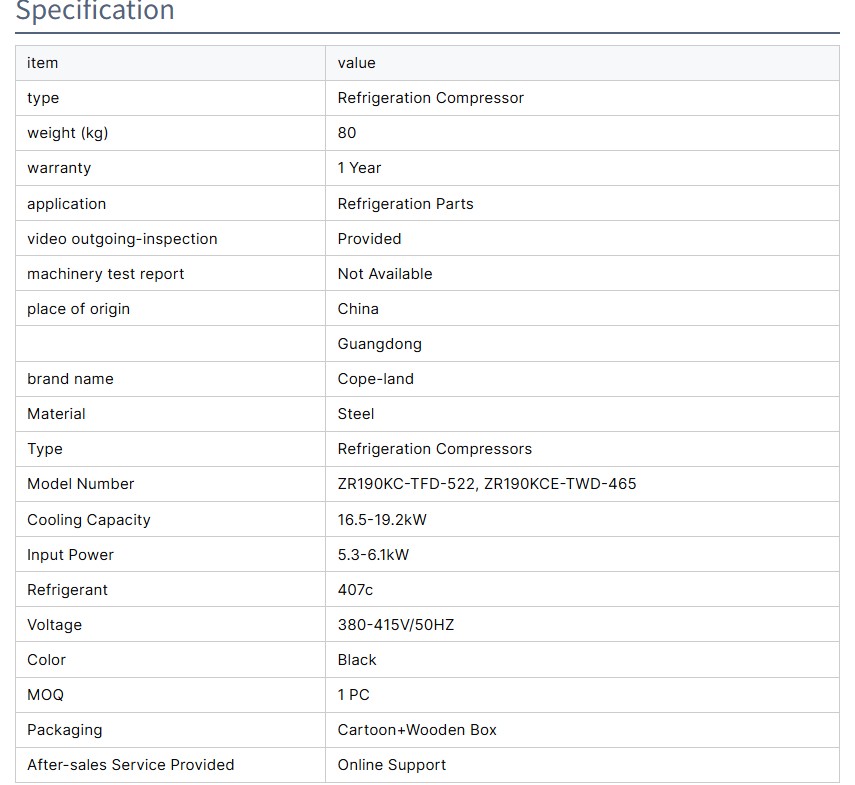
Task: Click the 'Online Support' after-sales value
Action: (x=391, y=765)
